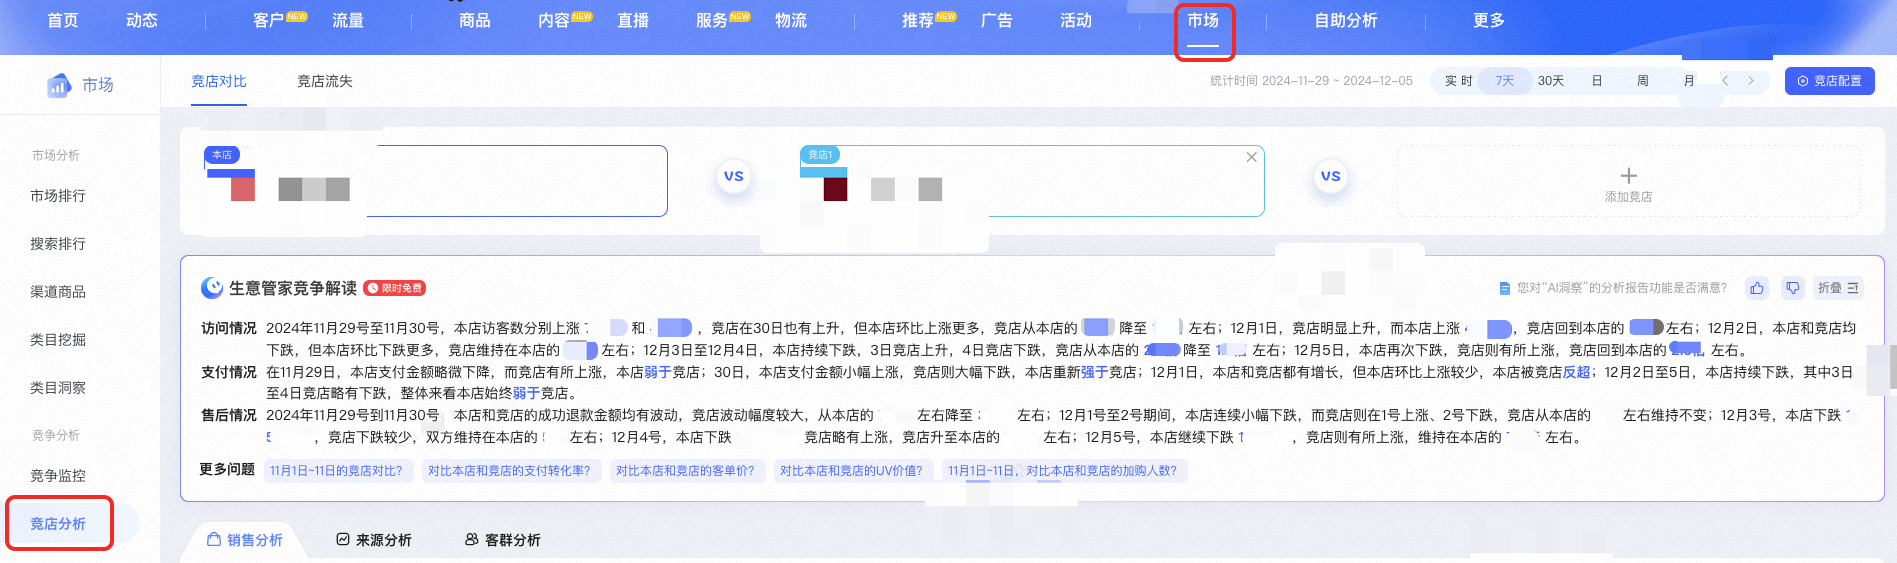Click the 添加竞店 placeholder label
This screenshot has height=563, width=1897.
pyautogui.click(x=1628, y=197)
